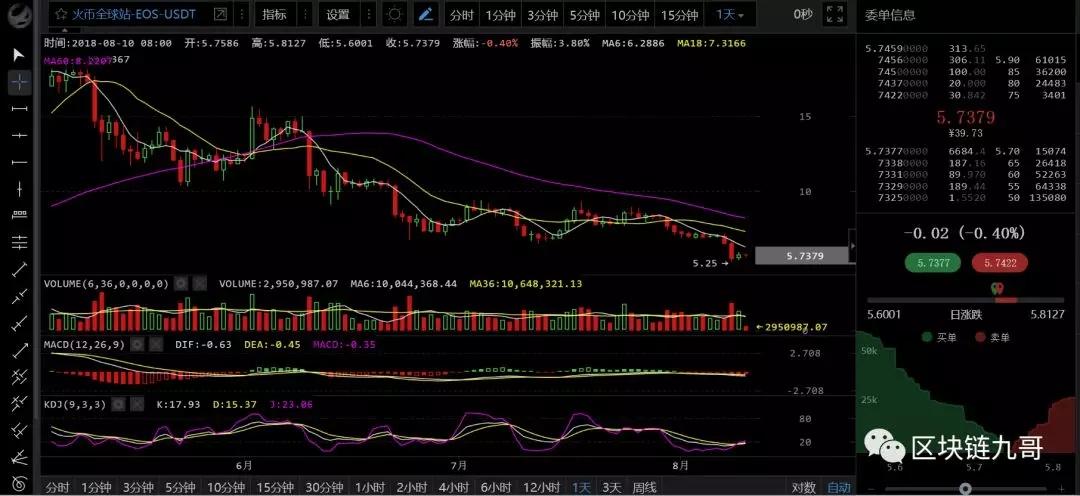Open more options beside 设置
The width and height of the screenshot is (1080, 496).
click(x=368, y=14)
